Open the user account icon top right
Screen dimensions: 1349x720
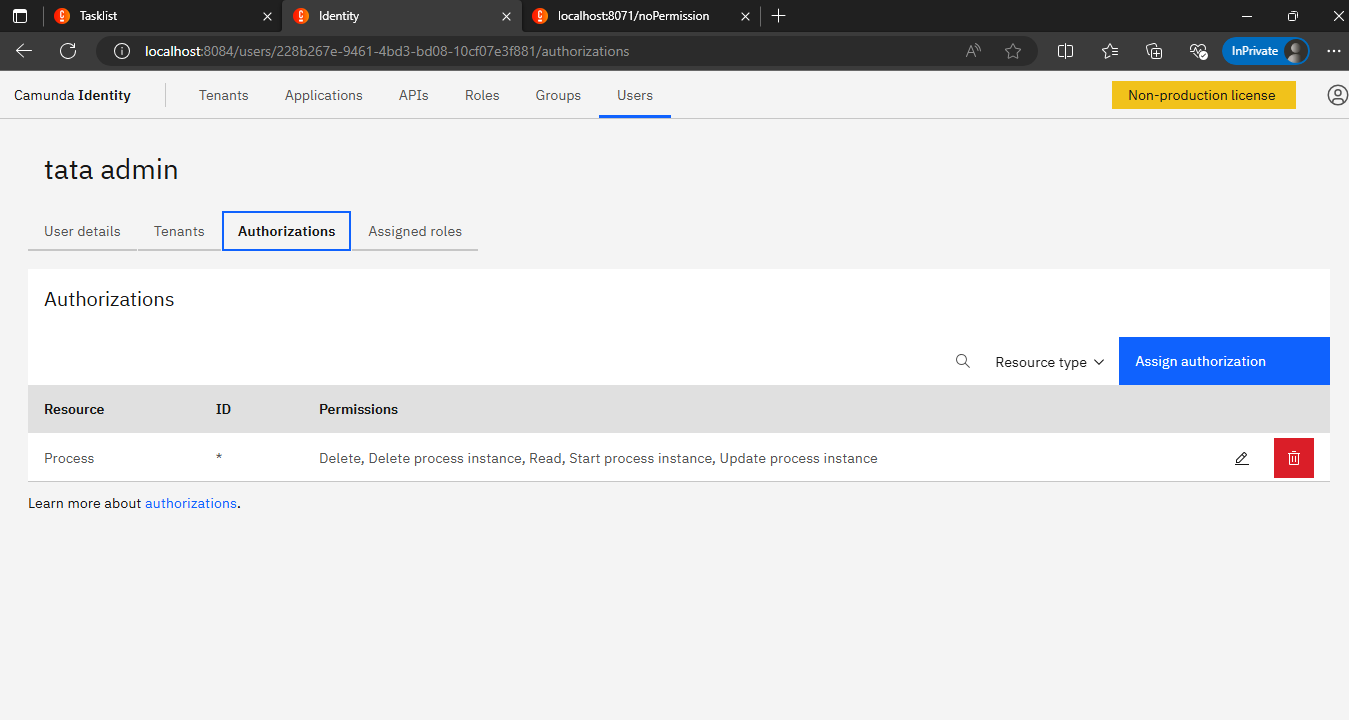(1337, 95)
